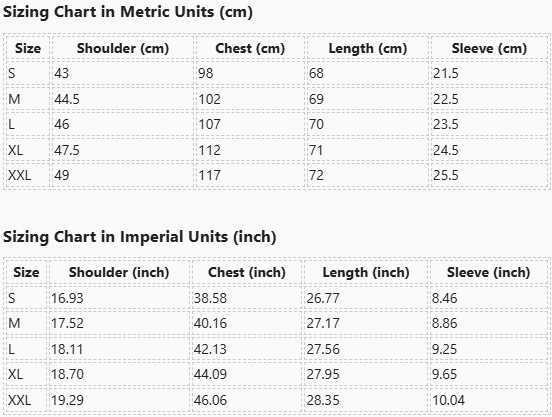Image resolution: width=552 pixels, height=417 pixels.
Task: Click the Sizing Chart in Metric Units heading
Action: point(128,12)
